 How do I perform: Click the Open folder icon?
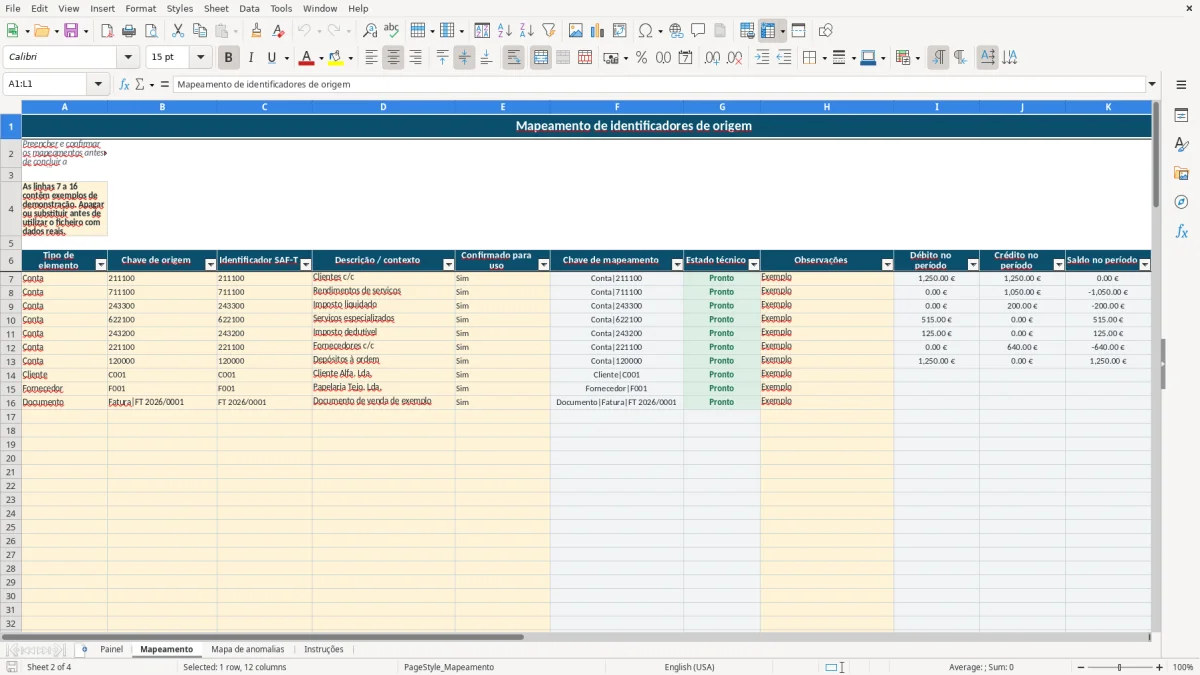(41, 31)
